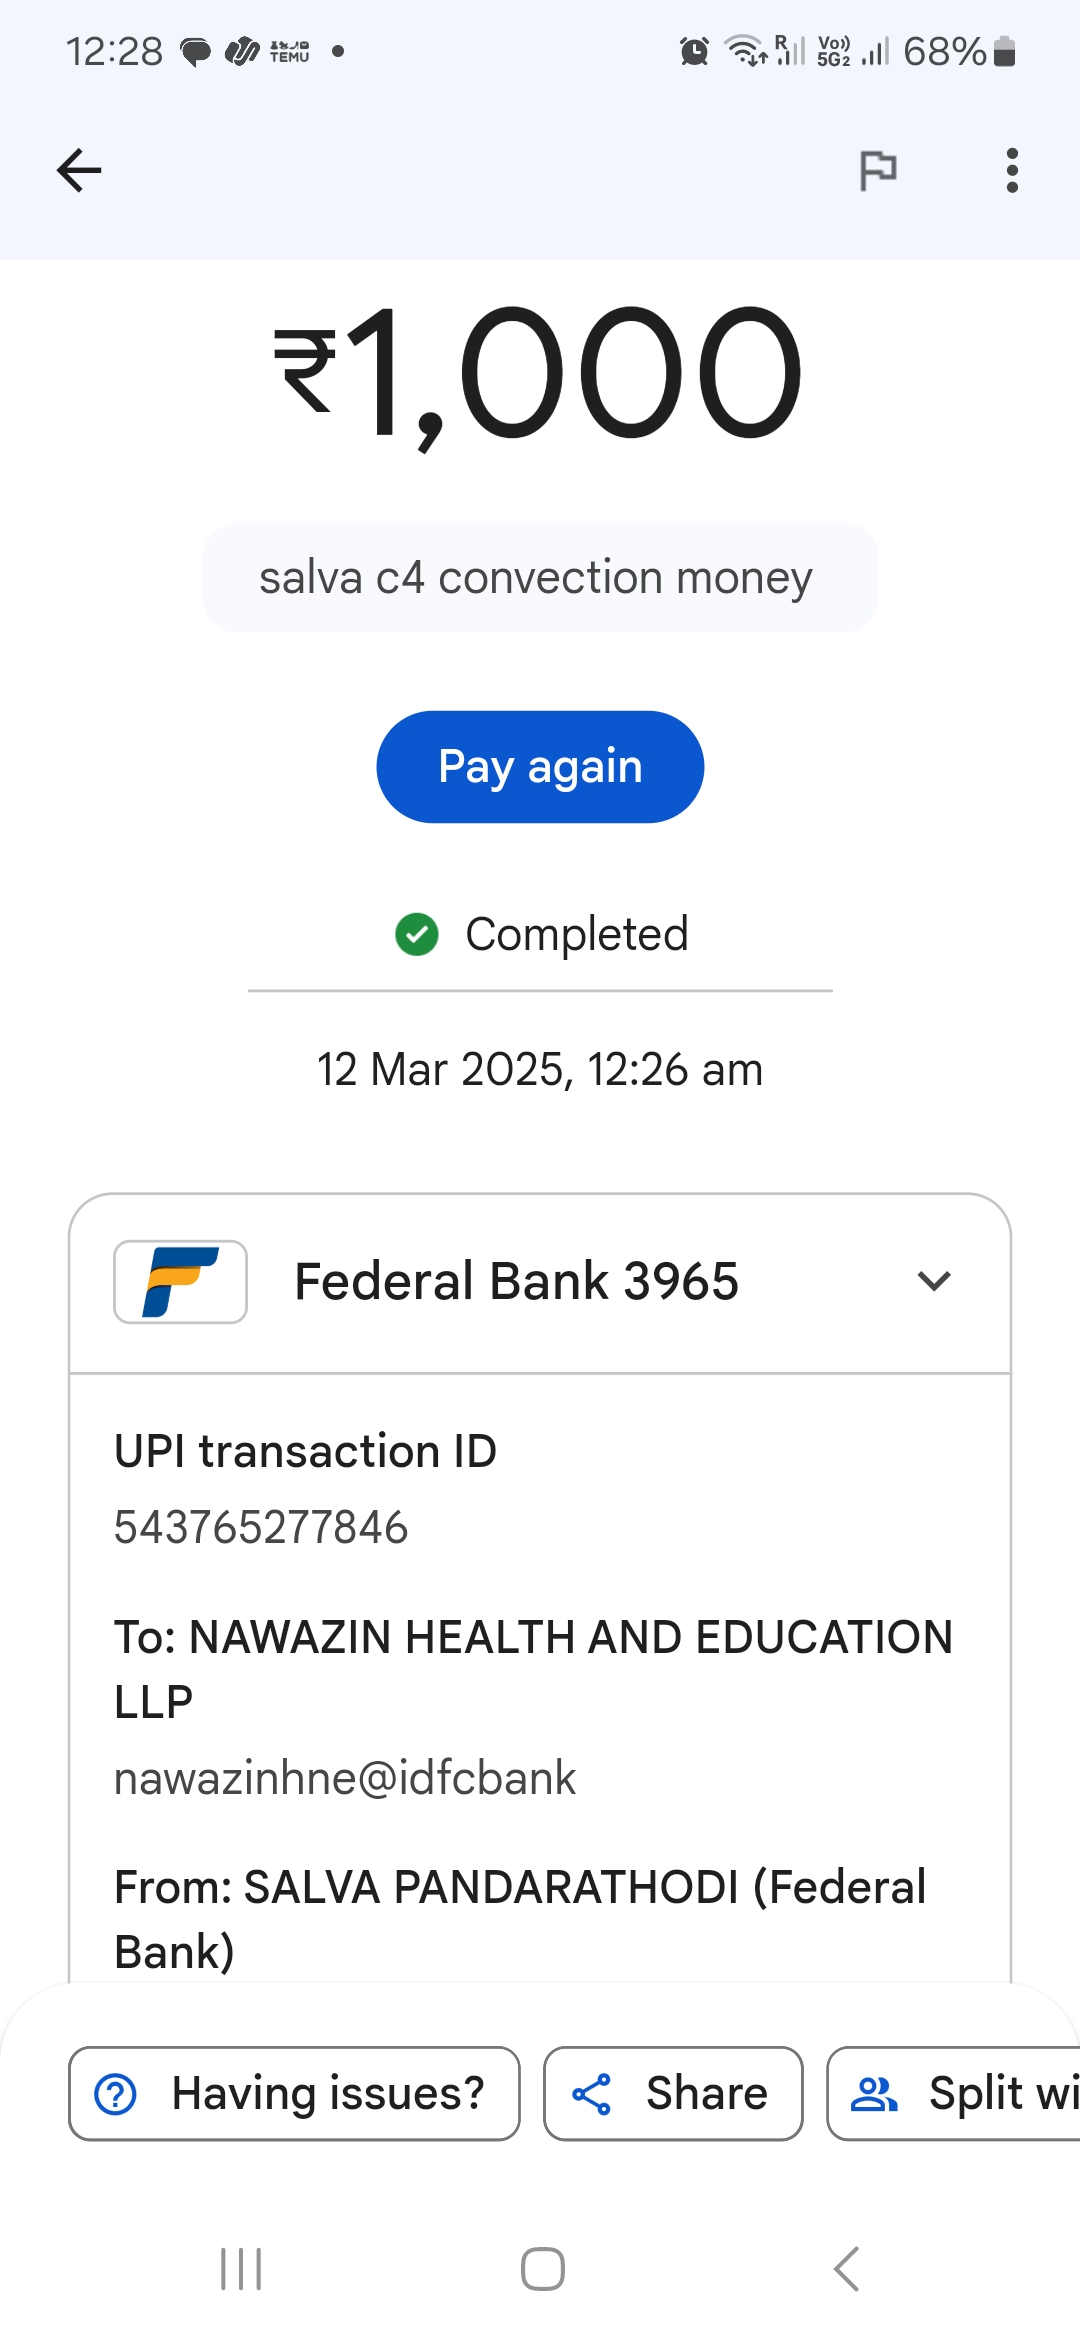Tap the report flag icon
The image size is (1080, 2340).
point(878,170)
